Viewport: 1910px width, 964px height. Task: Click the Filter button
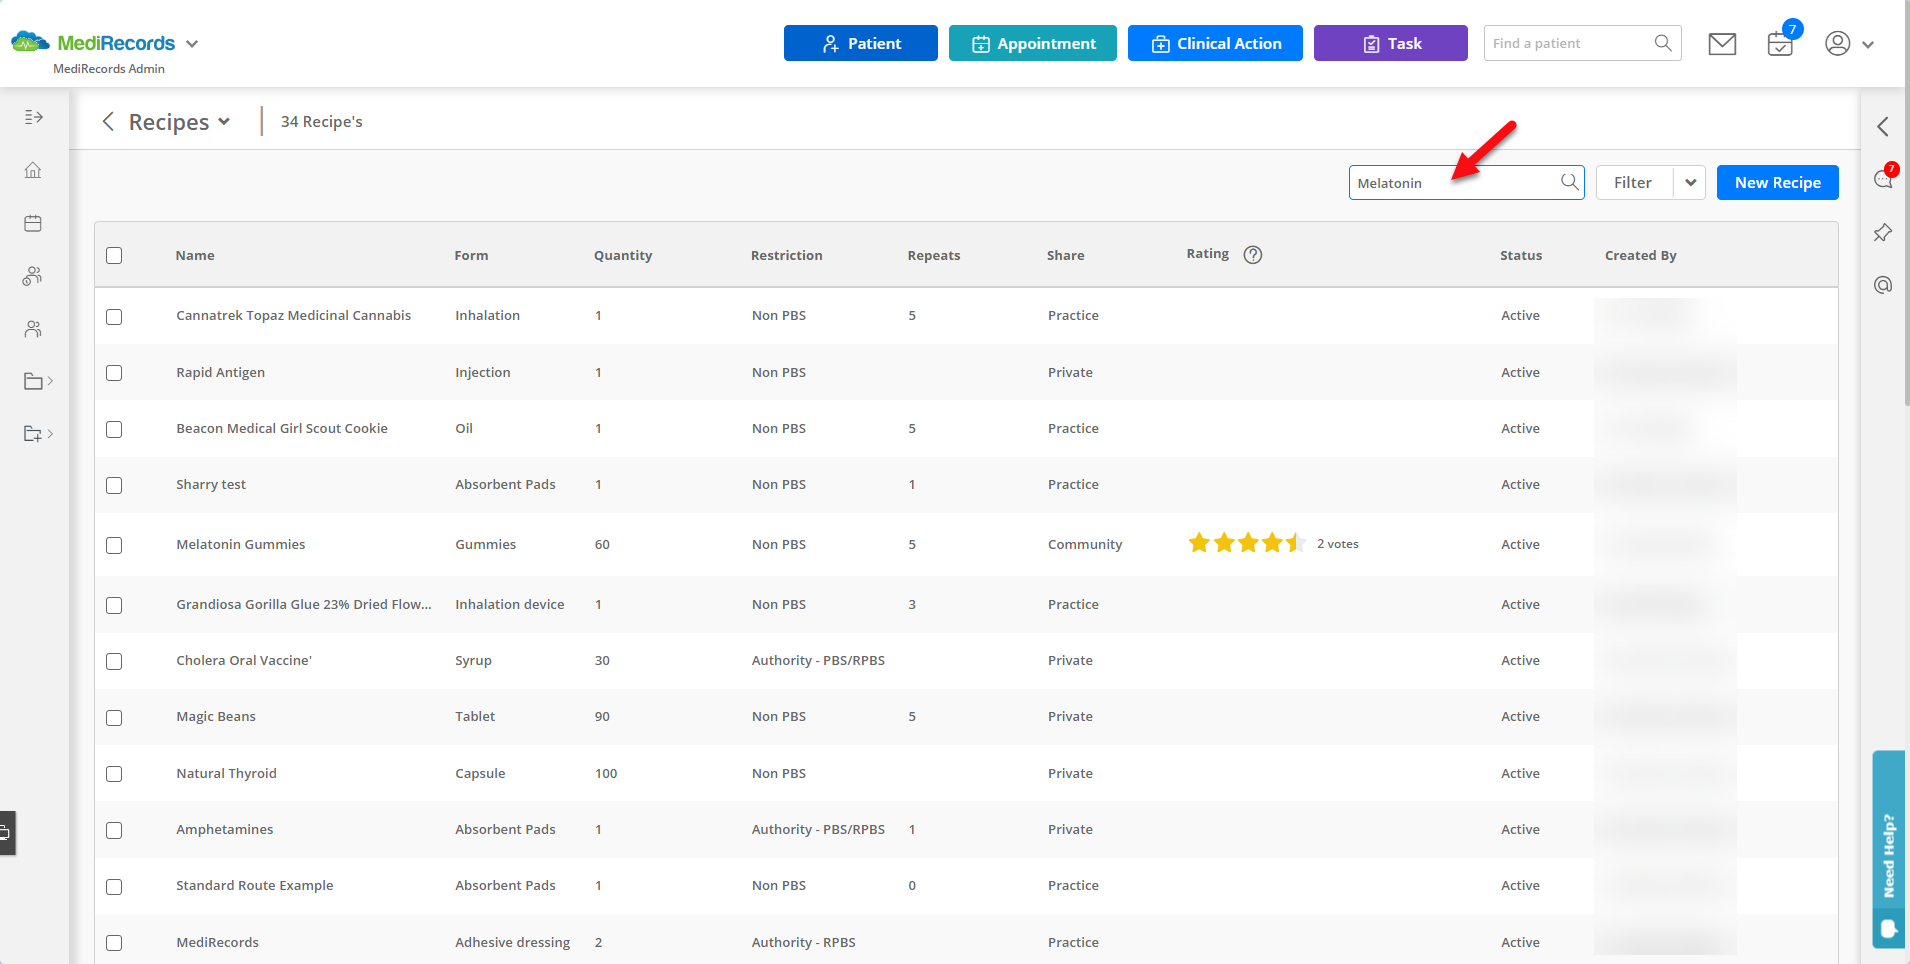coord(1634,182)
